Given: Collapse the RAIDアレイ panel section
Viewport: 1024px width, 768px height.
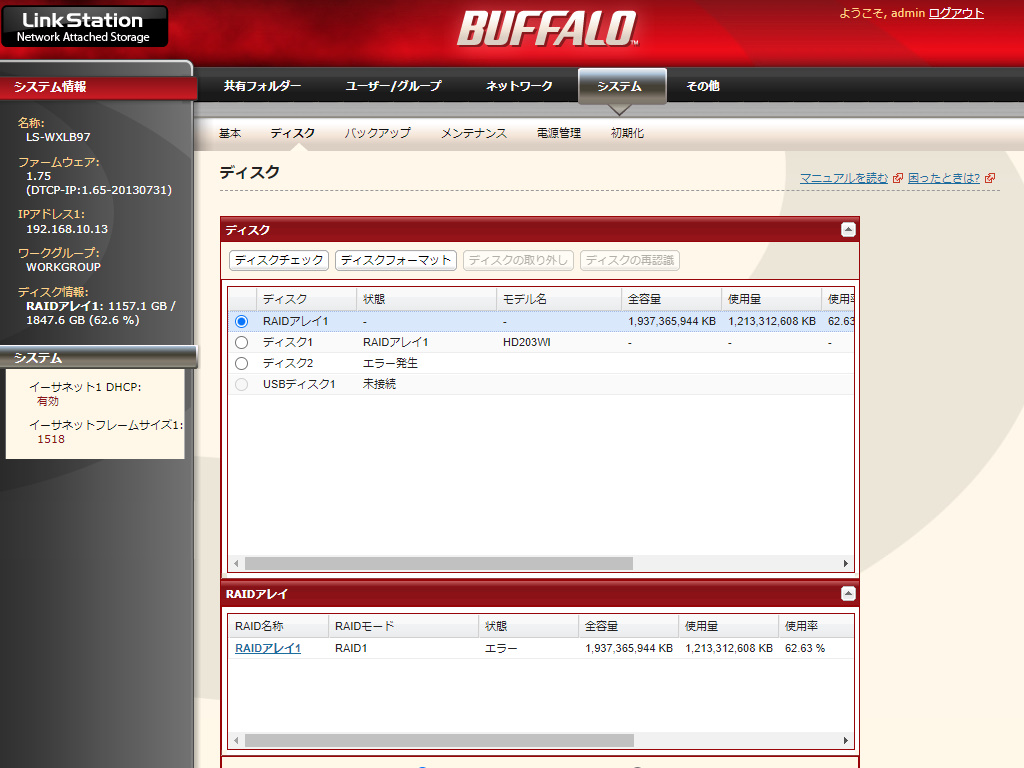Looking at the screenshot, I should (848, 594).
